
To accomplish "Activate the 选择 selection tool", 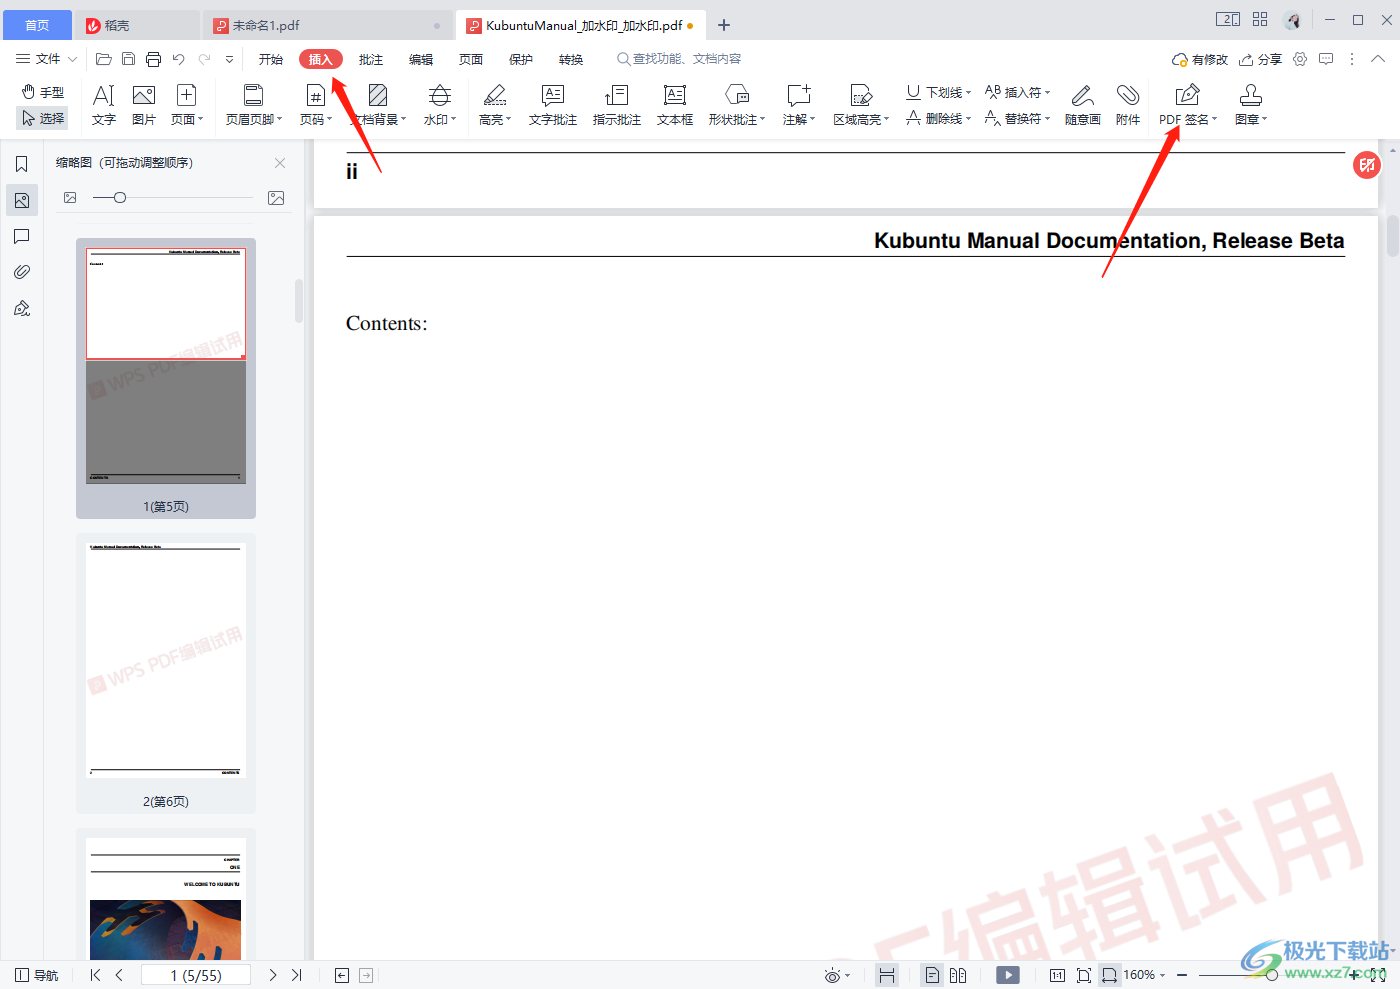I will (43, 118).
